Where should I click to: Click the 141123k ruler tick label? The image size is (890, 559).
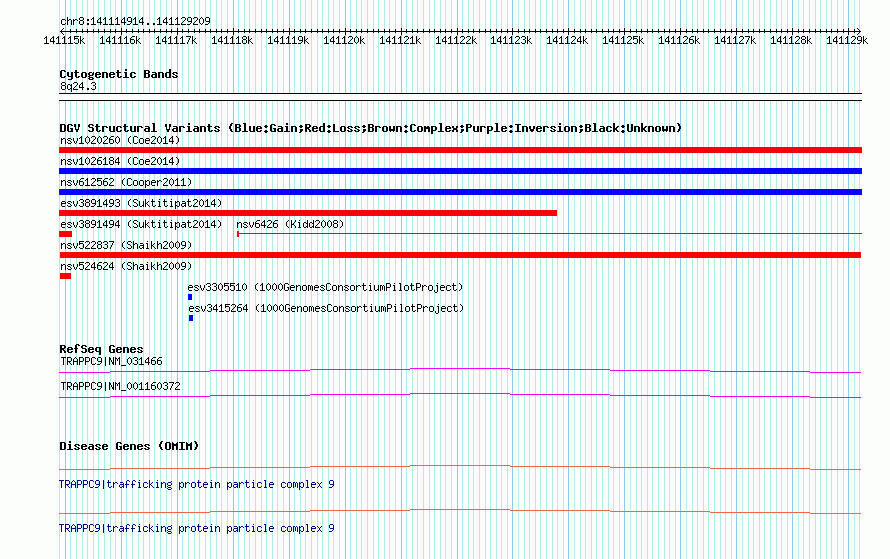[511, 41]
